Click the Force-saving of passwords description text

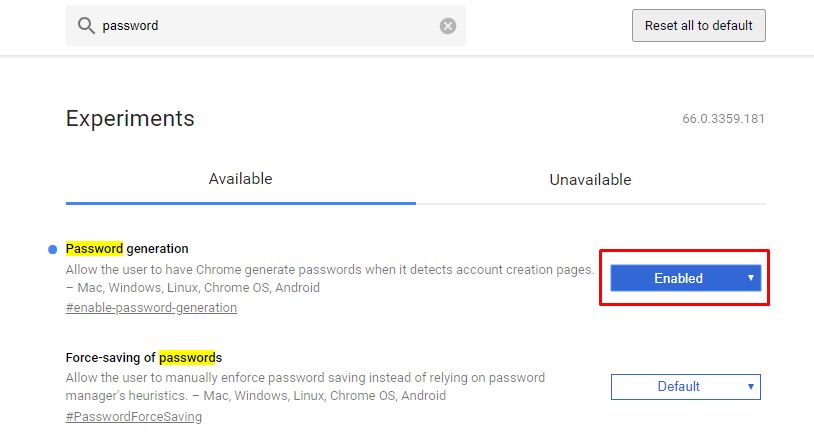[x=305, y=378]
